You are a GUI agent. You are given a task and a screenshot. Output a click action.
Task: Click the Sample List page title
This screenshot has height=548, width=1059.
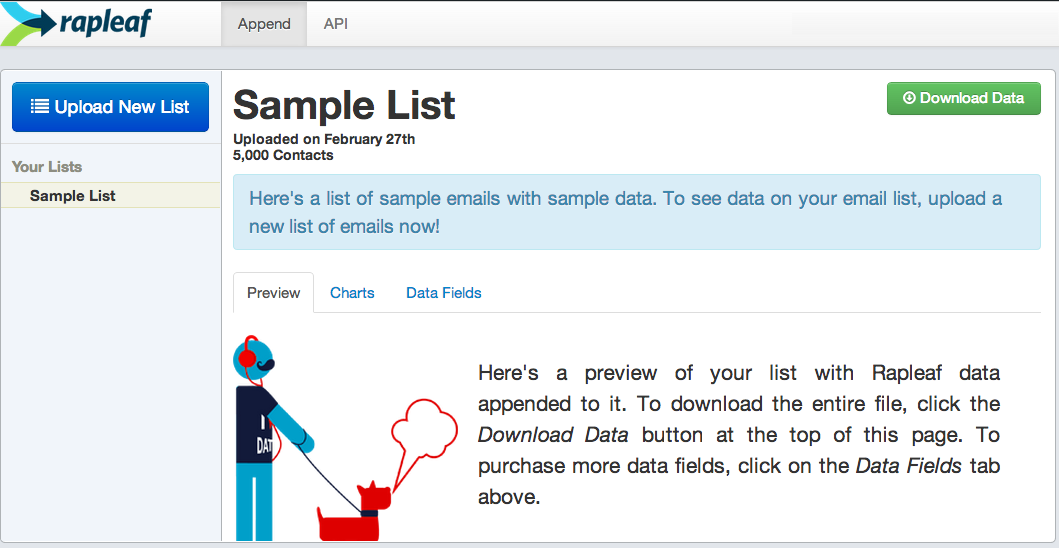[x=344, y=105]
